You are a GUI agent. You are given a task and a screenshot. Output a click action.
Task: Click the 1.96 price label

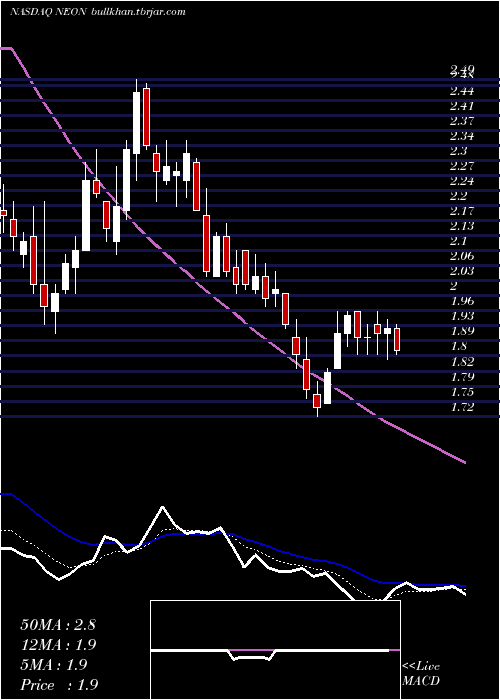click(462, 301)
